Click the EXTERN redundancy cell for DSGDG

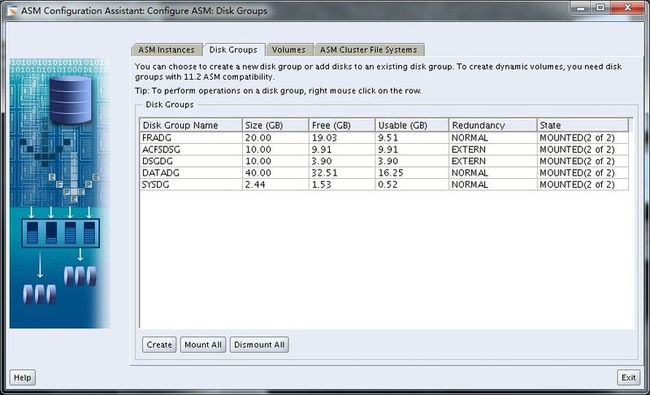coord(493,161)
